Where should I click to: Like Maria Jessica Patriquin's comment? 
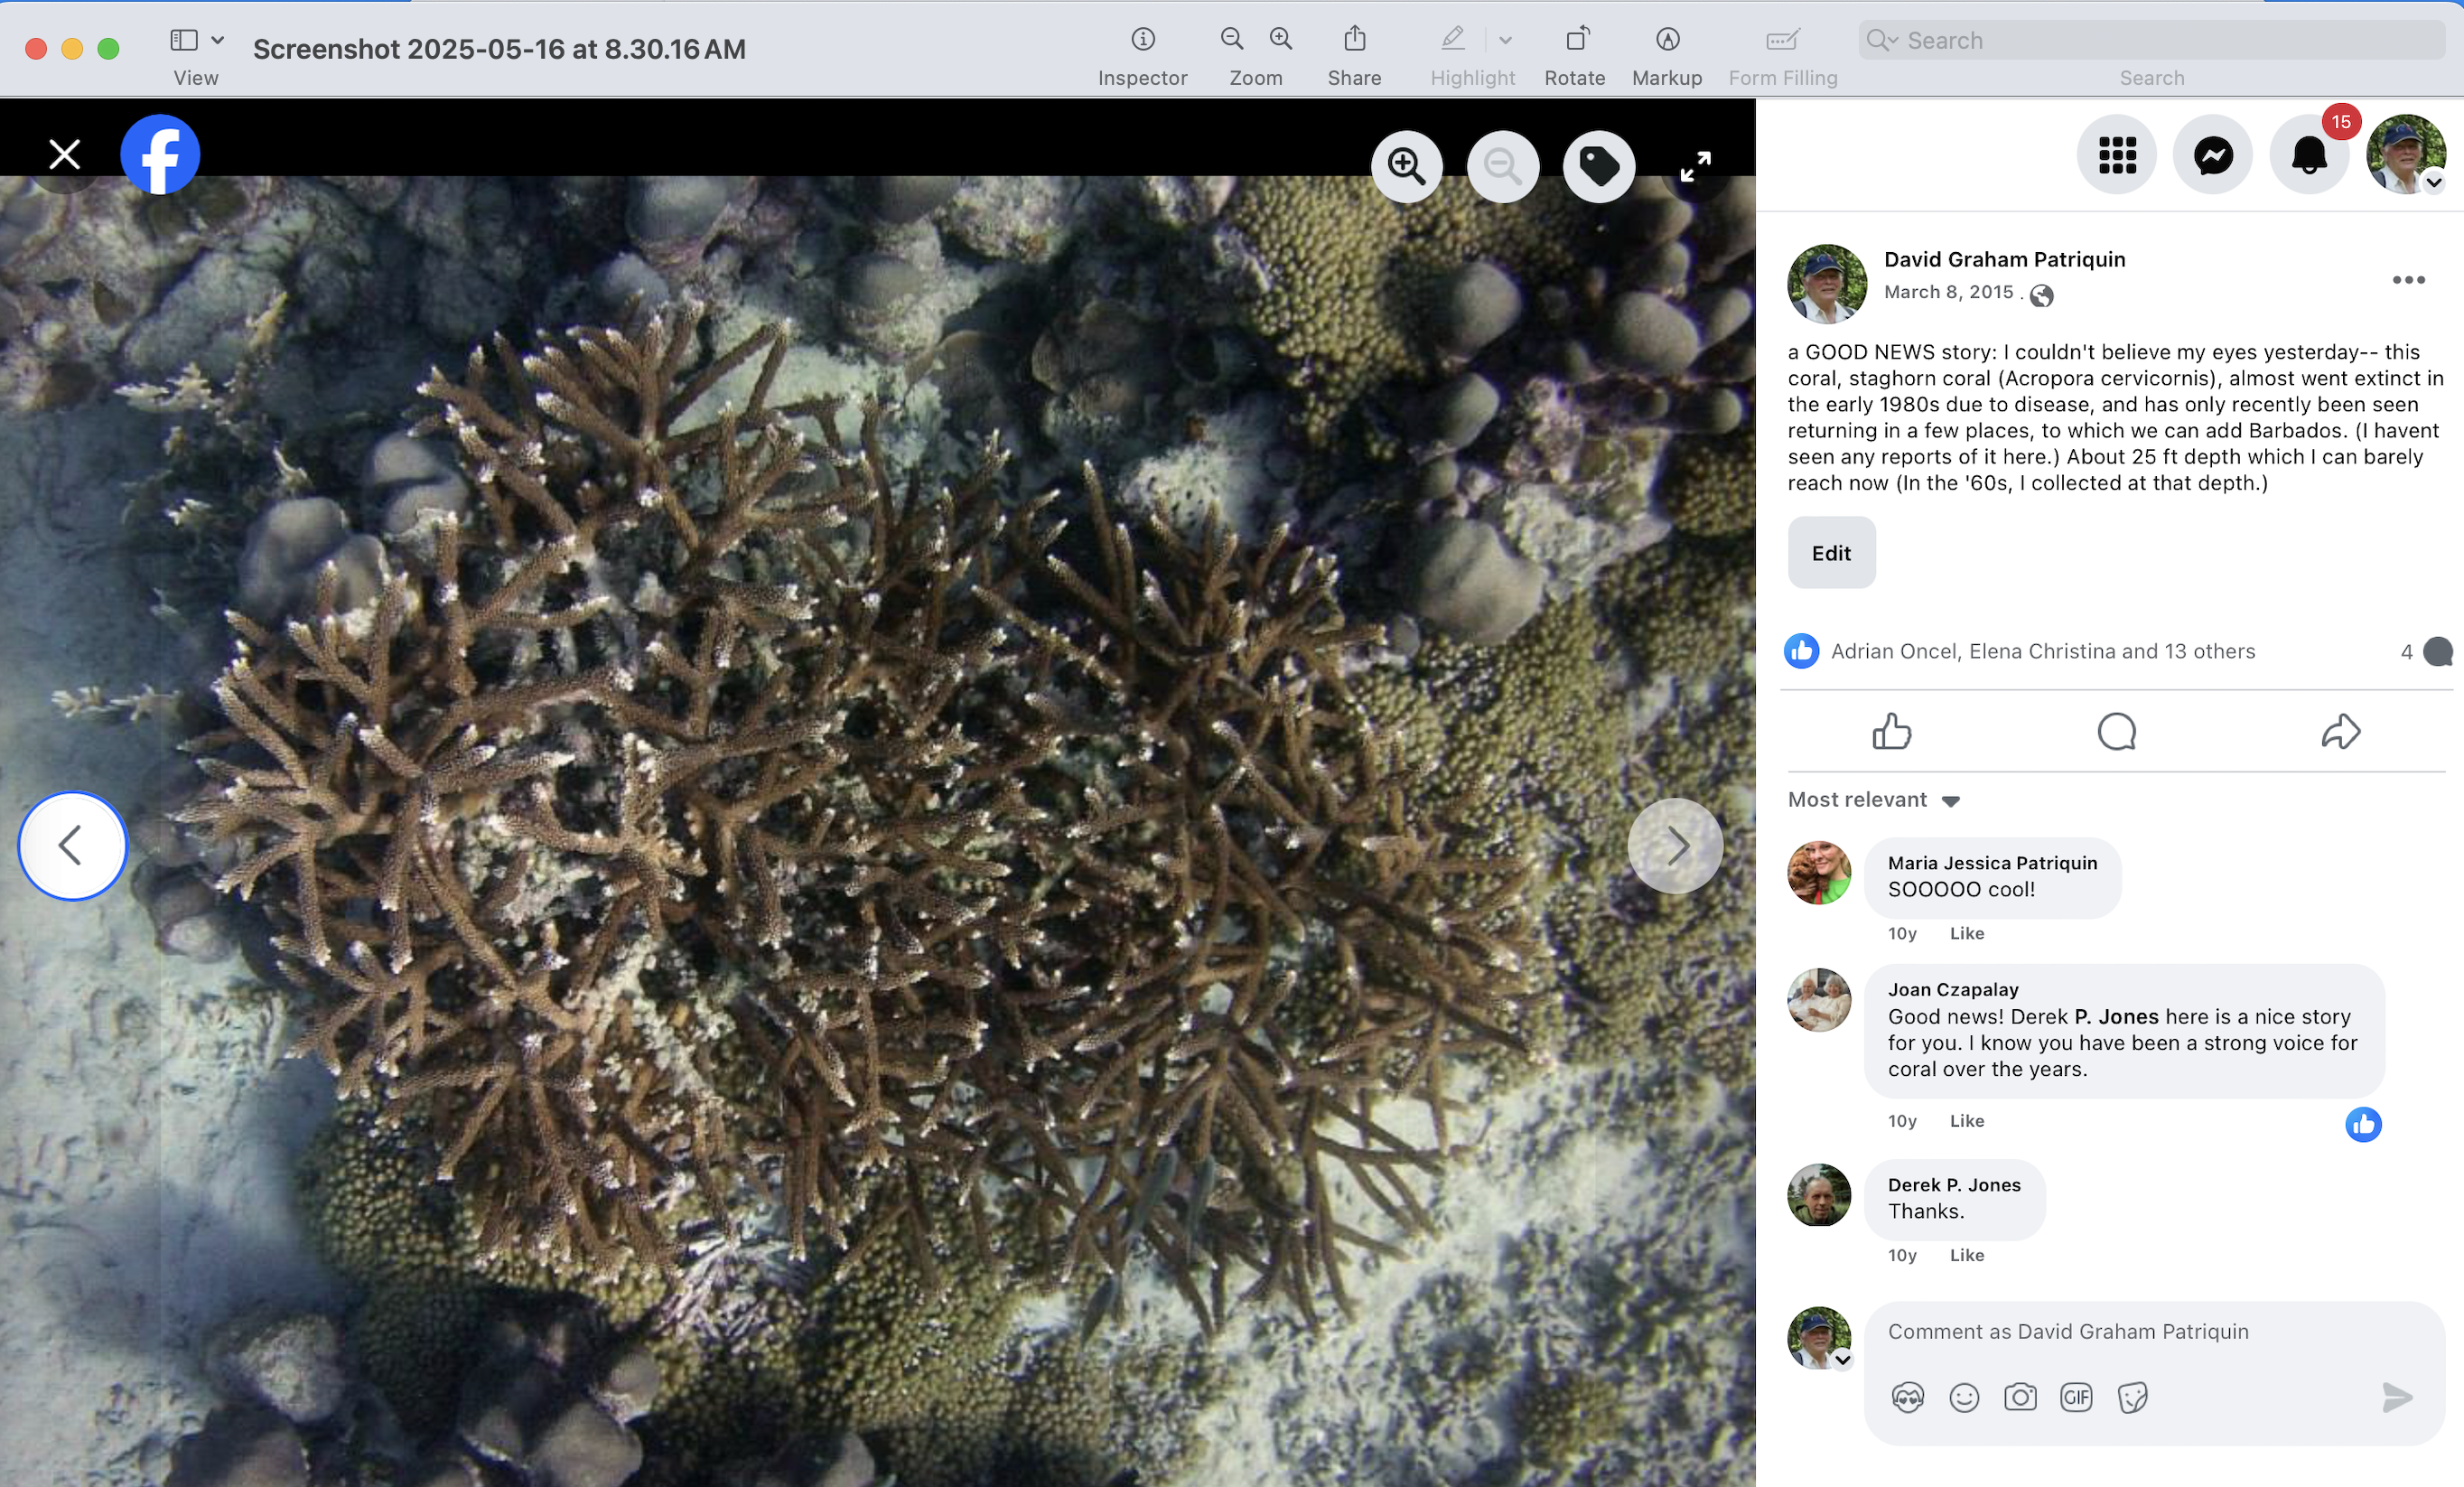[x=1966, y=933]
